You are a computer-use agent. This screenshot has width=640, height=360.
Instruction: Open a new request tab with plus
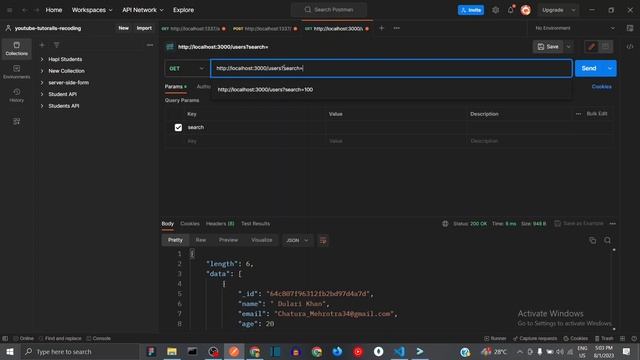click(x=381, y=28)
